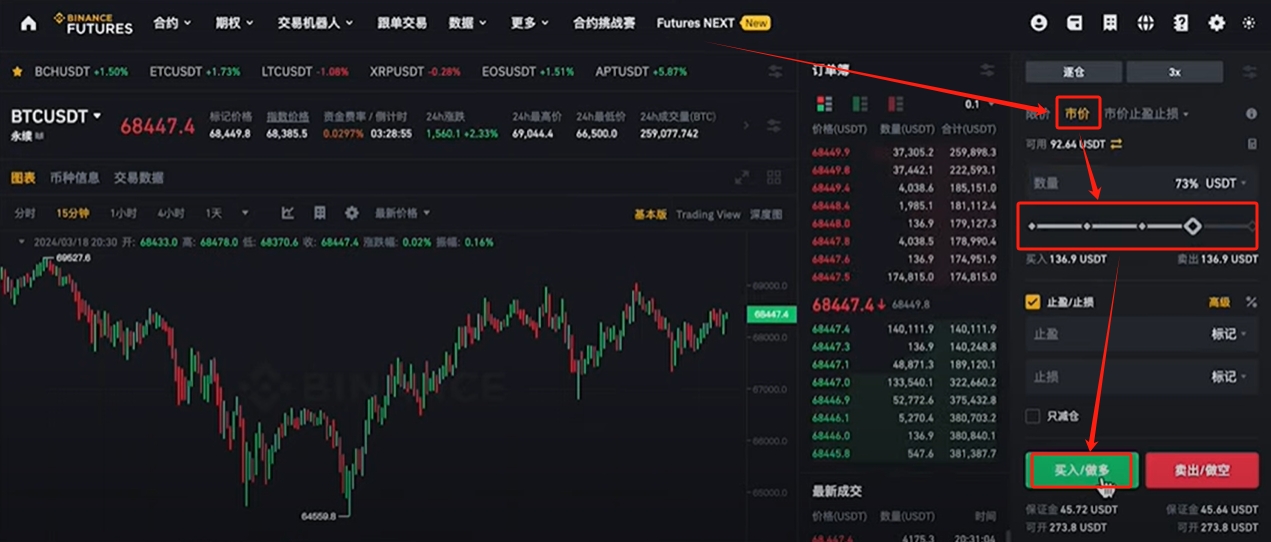The image size is (1271, 542).
Task: Switch to Trading View chart
Action: point(708,214)
